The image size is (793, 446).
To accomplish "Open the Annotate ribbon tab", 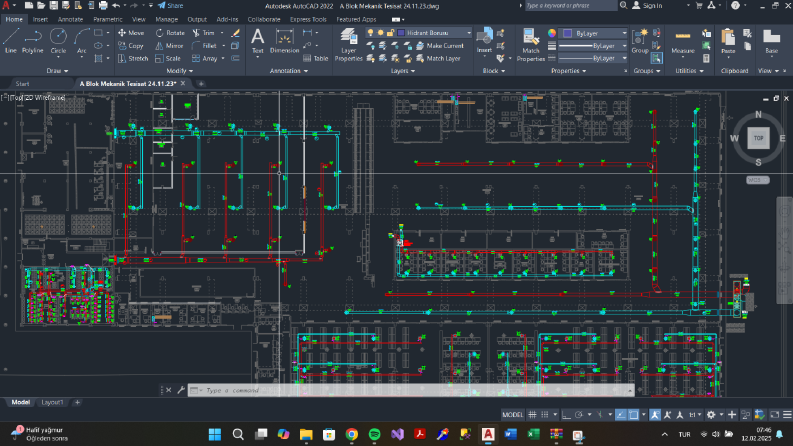I will tap(70, 19).
